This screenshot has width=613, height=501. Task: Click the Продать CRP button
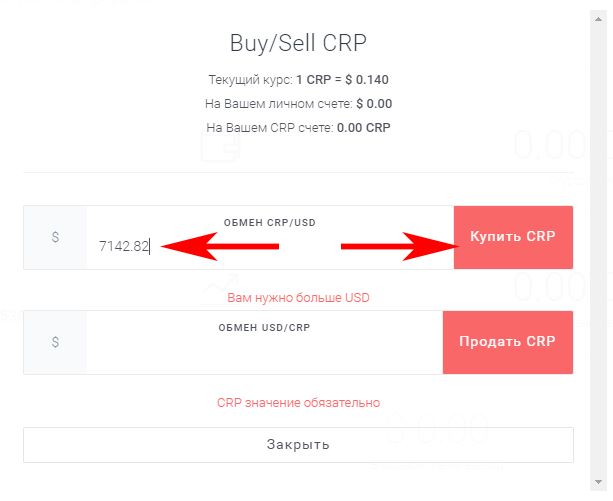point(508,342)
